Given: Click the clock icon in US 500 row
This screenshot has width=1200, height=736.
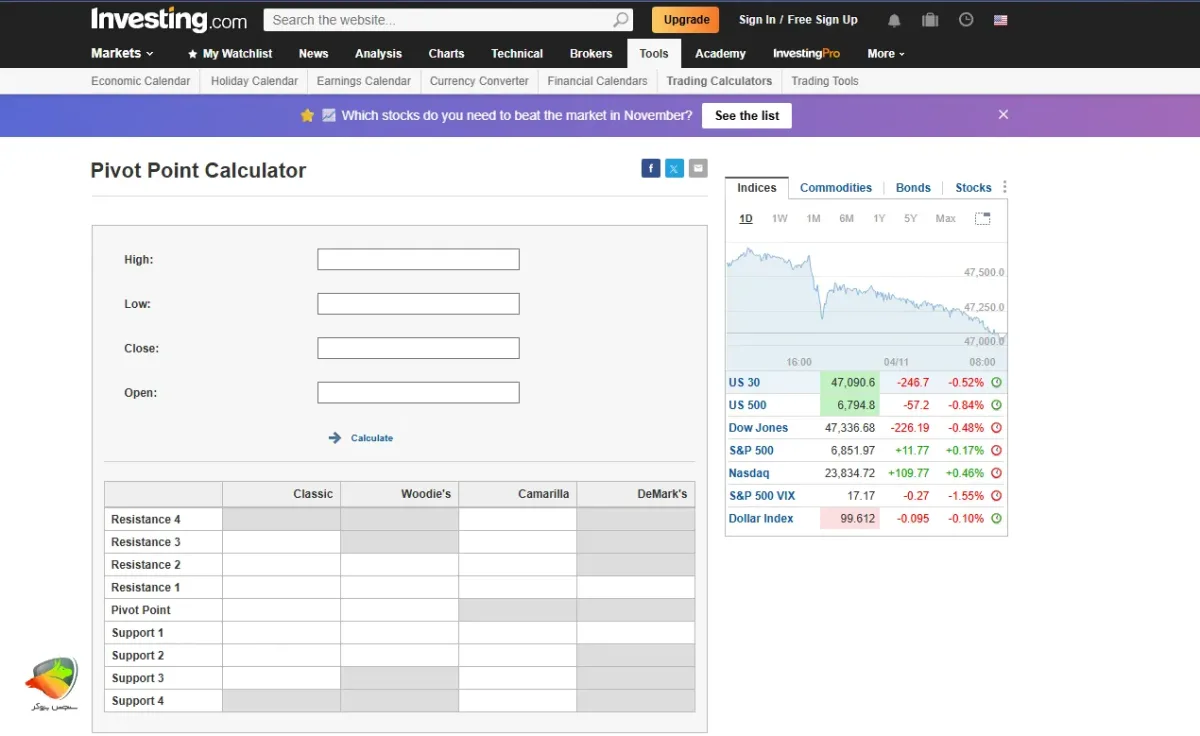Looking at the screenshot, I should [996, 405].
